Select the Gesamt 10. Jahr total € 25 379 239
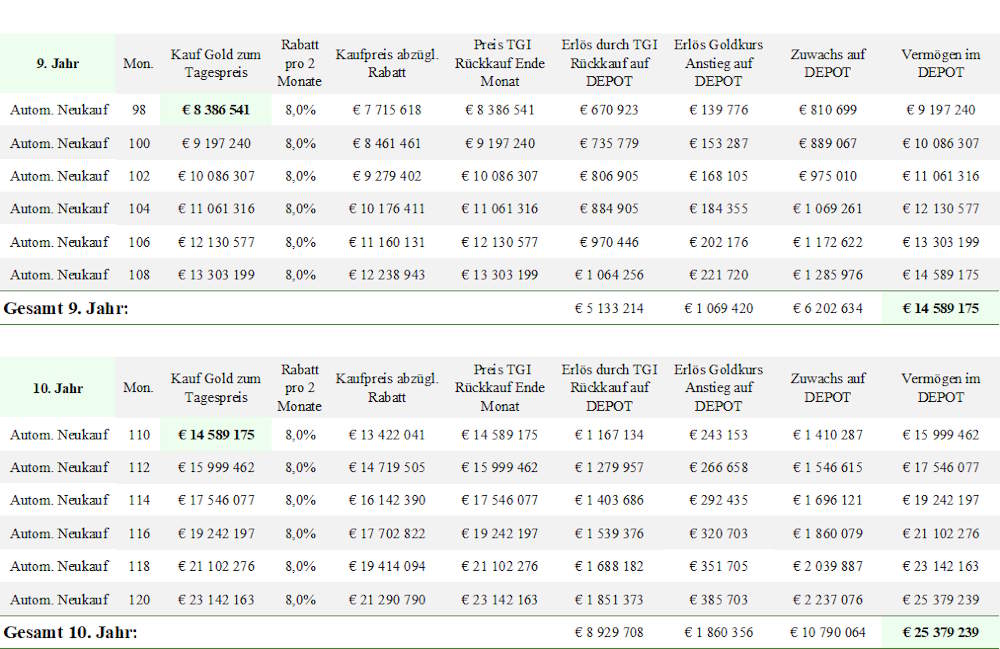Screen dimensions: 1000x649 pos(940,632)
